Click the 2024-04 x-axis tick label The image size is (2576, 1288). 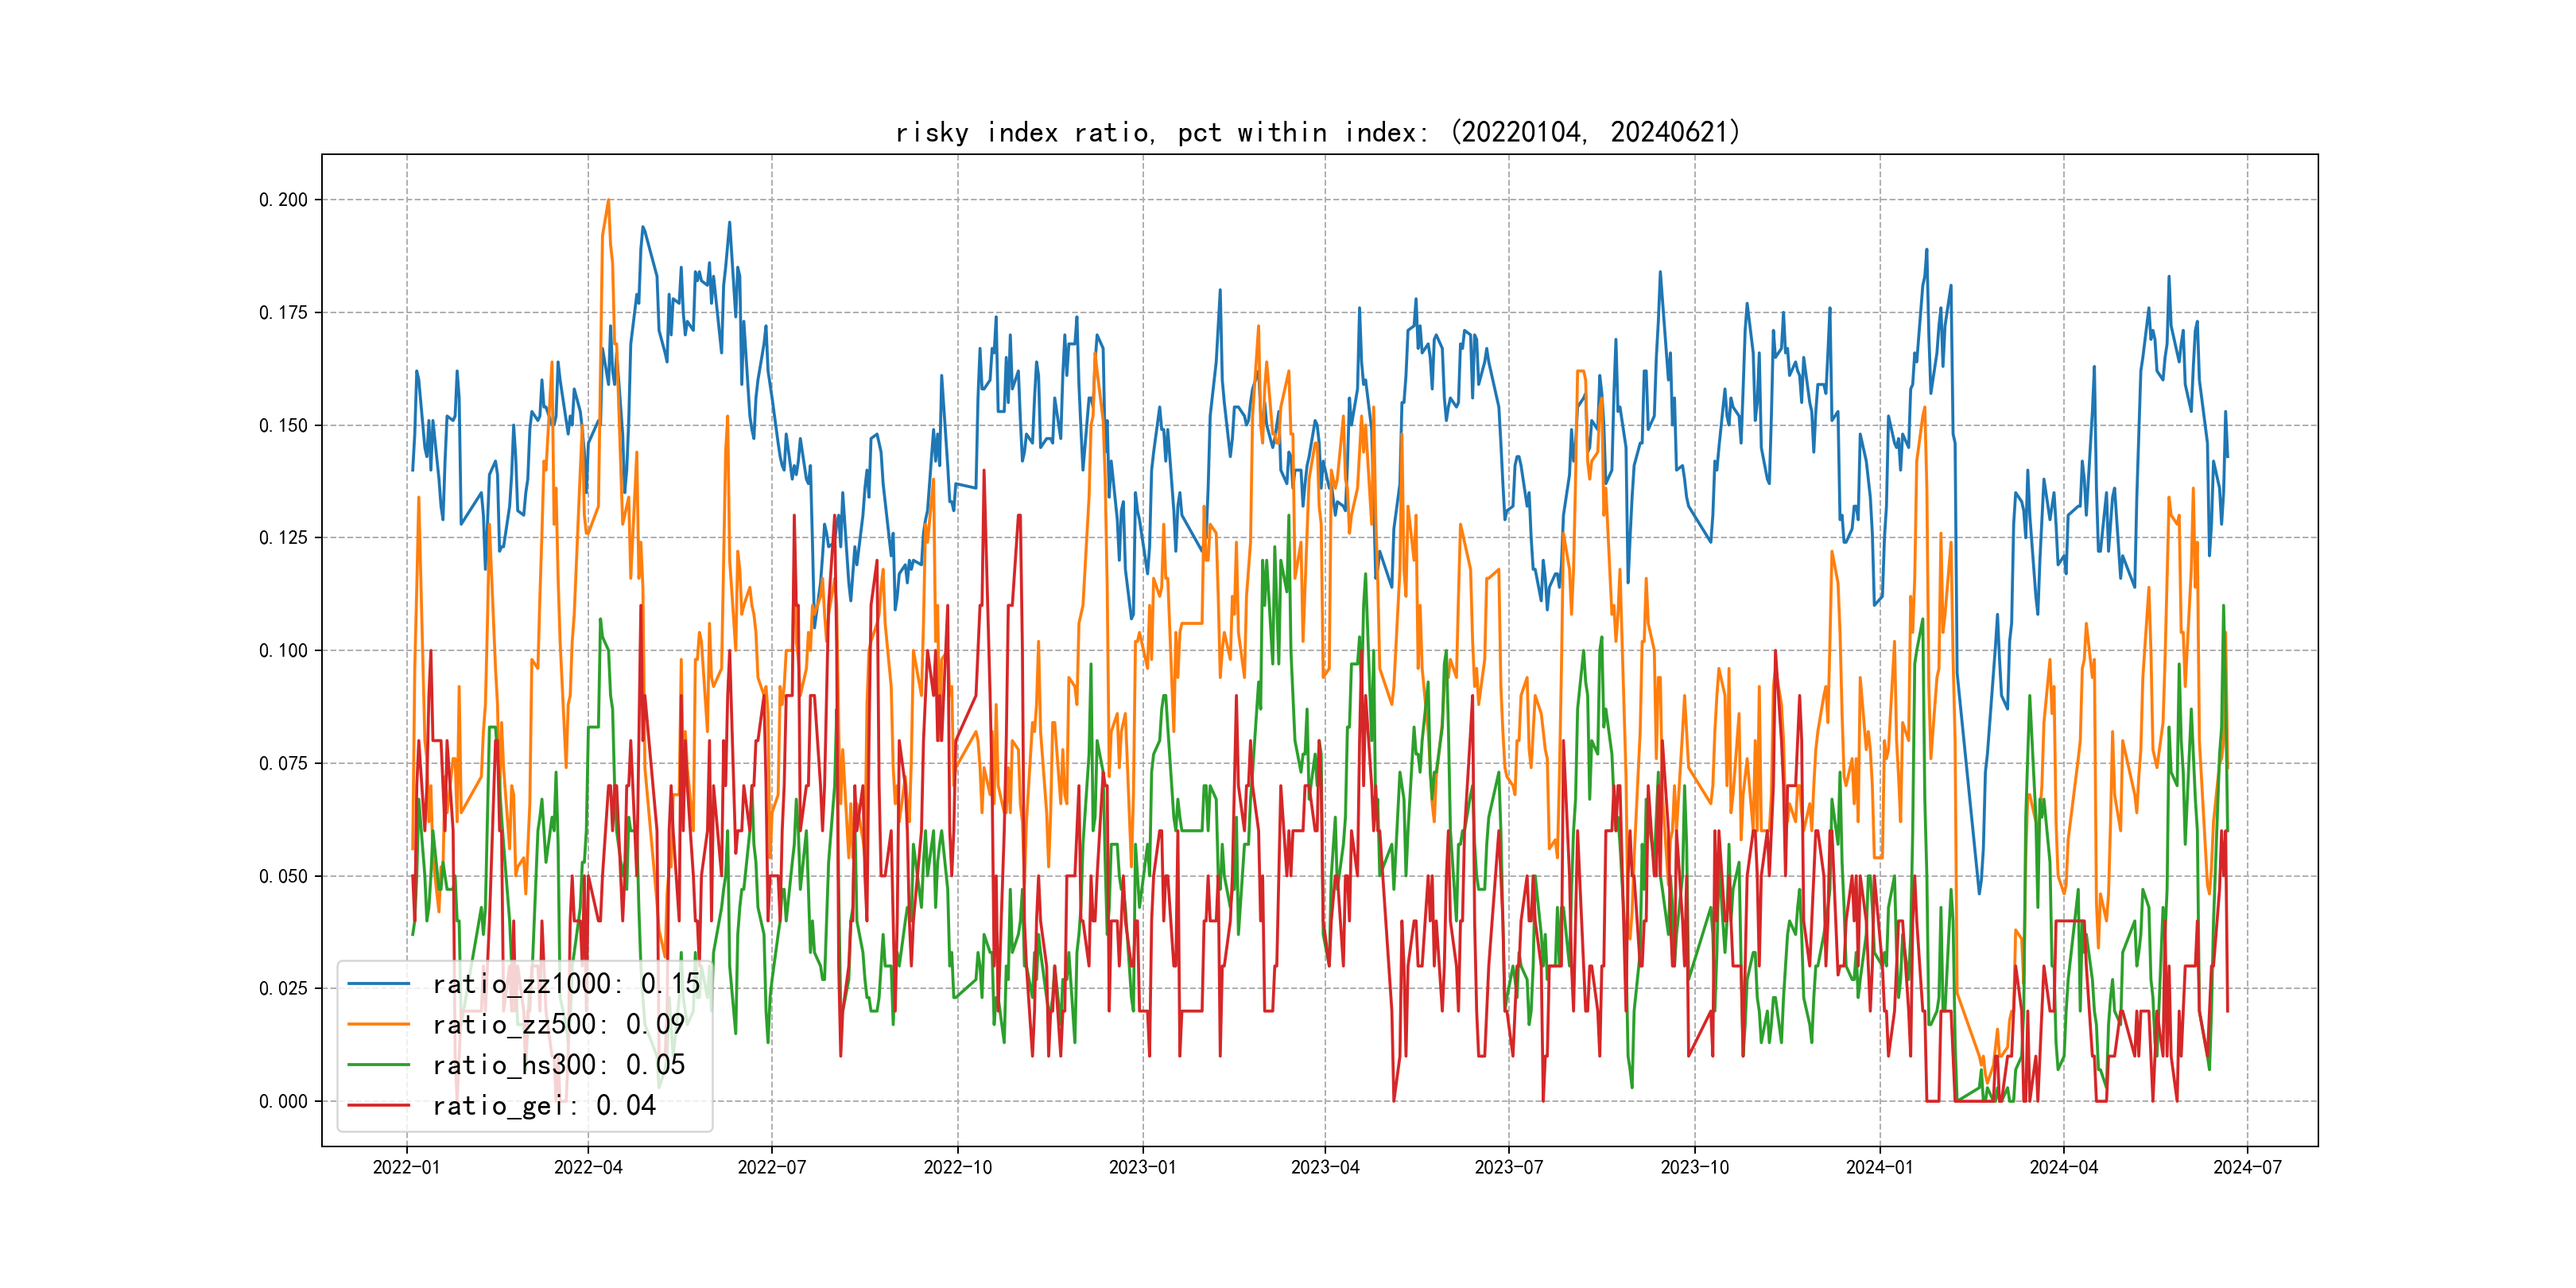pyautogui.click(x=2063, y=1167)
